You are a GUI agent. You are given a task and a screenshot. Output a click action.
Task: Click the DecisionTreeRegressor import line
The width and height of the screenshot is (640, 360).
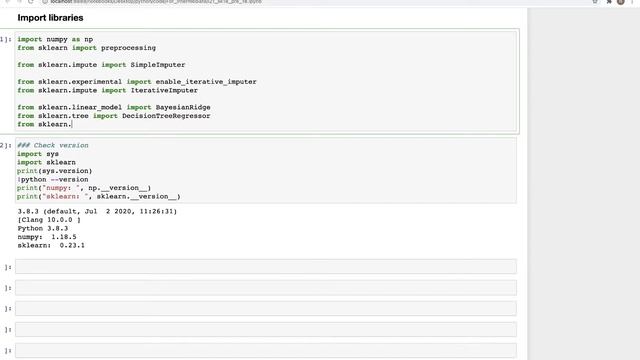coord(114,116)
